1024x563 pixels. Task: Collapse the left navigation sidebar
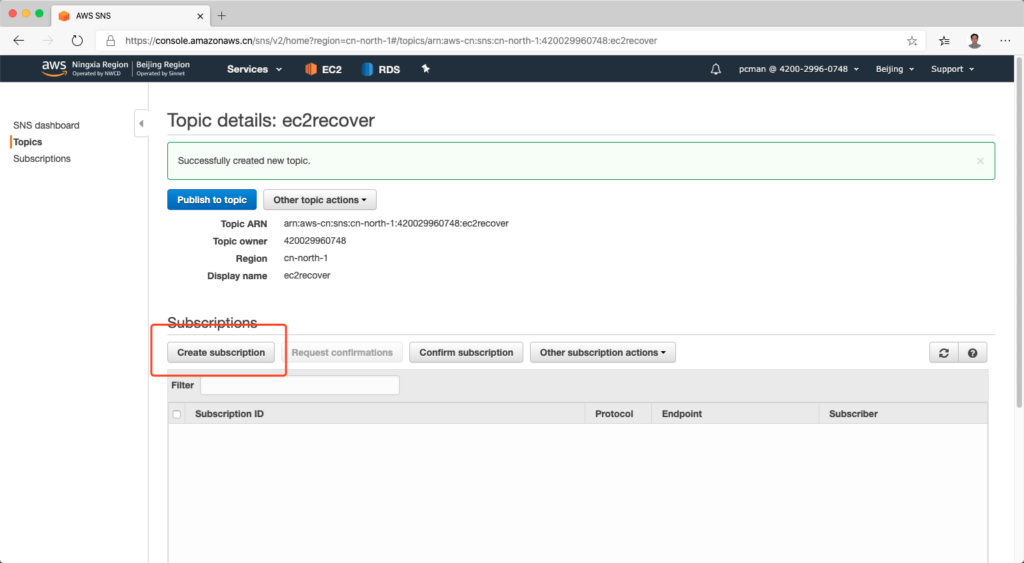141,123
